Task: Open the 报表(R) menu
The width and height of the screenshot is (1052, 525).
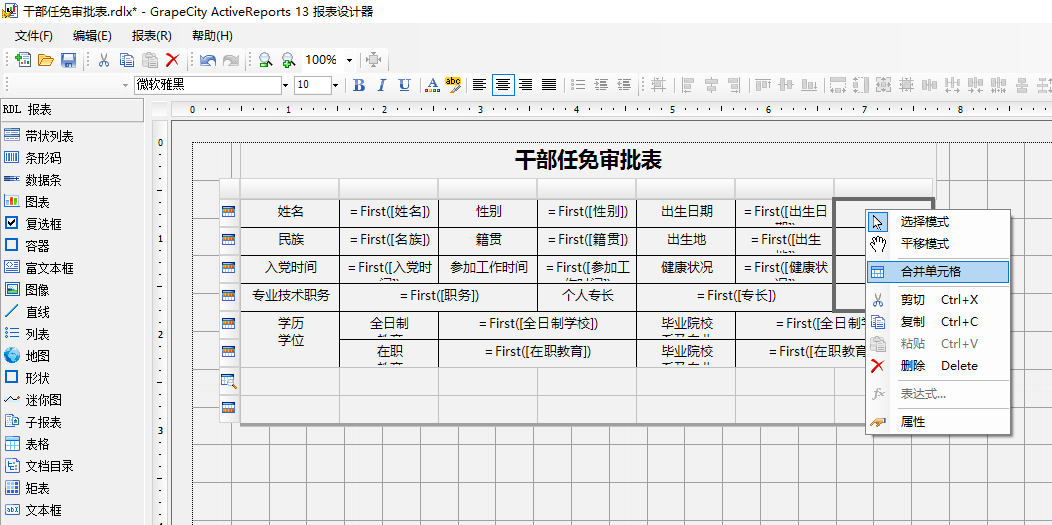Action: (151, 36)
